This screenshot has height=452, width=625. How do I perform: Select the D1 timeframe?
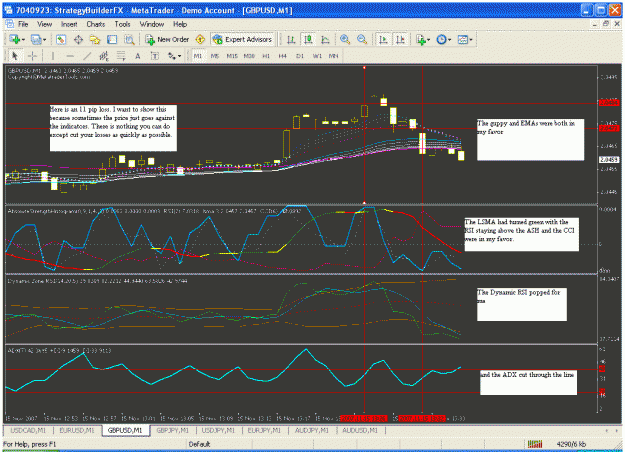point(300,56)
